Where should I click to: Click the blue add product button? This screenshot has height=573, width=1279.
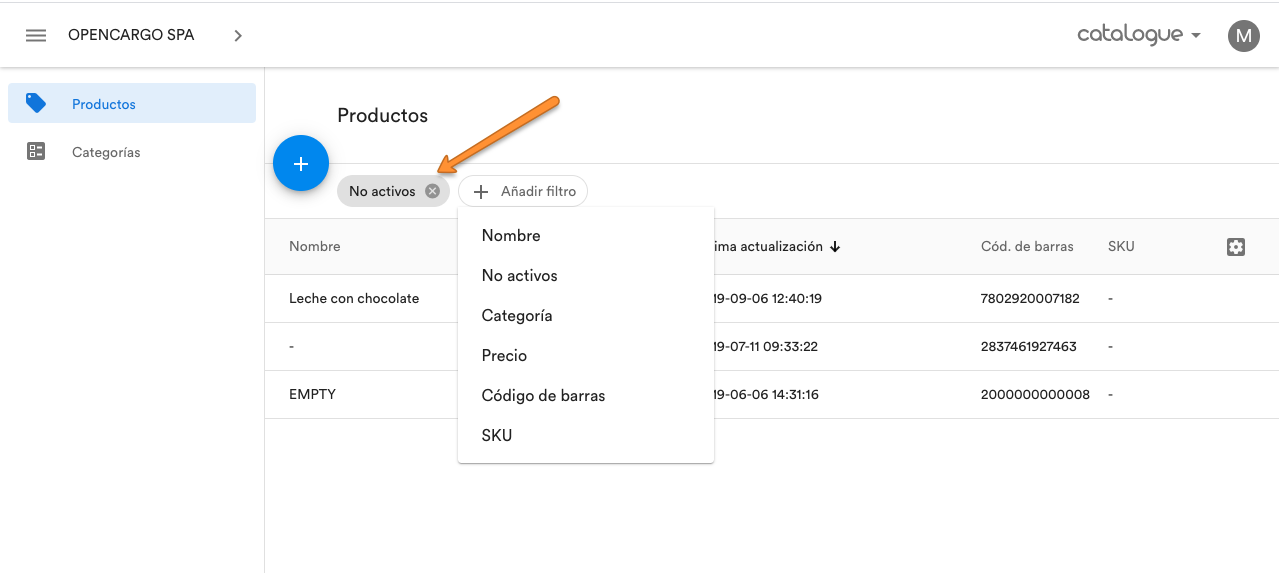301,163
